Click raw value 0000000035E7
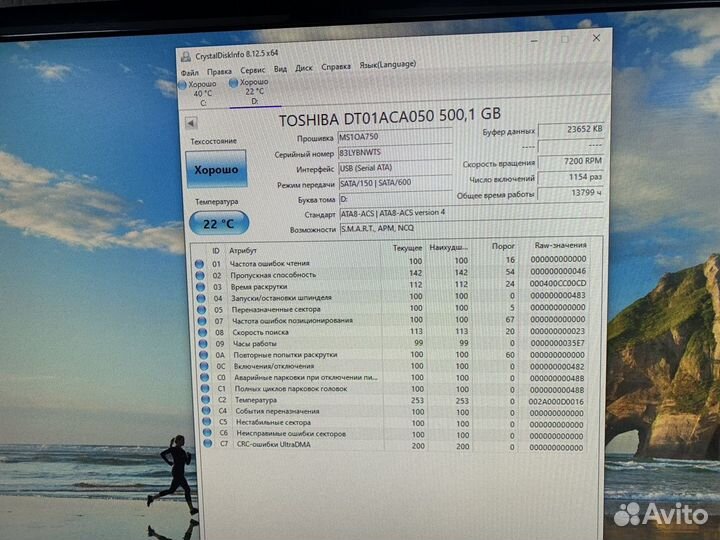The width and height of the screenshot is (720, 540). [557, 343]
